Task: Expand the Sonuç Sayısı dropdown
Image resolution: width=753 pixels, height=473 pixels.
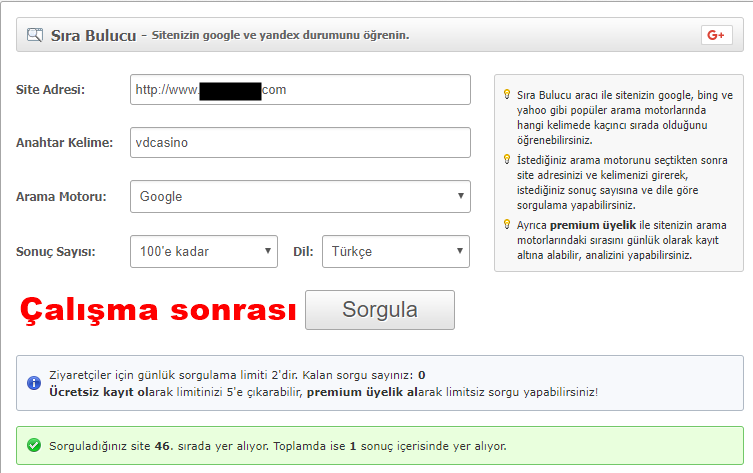Action: (x=204, y=251)
